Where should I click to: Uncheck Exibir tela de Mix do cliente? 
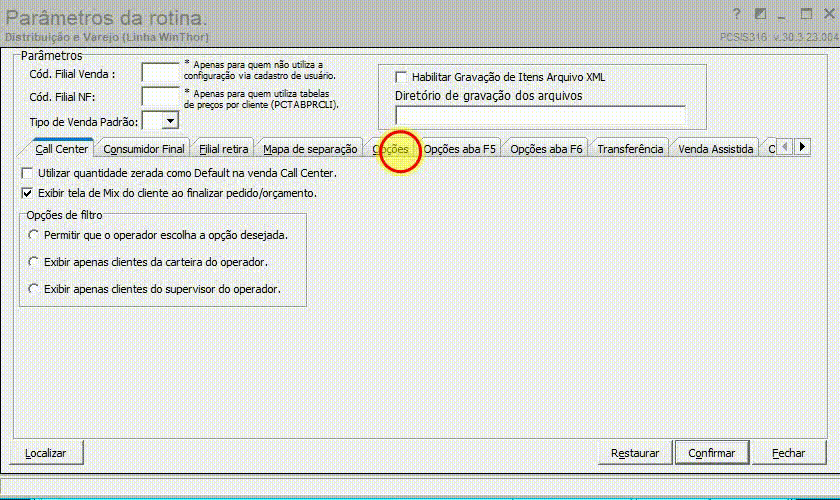point(27,193)
